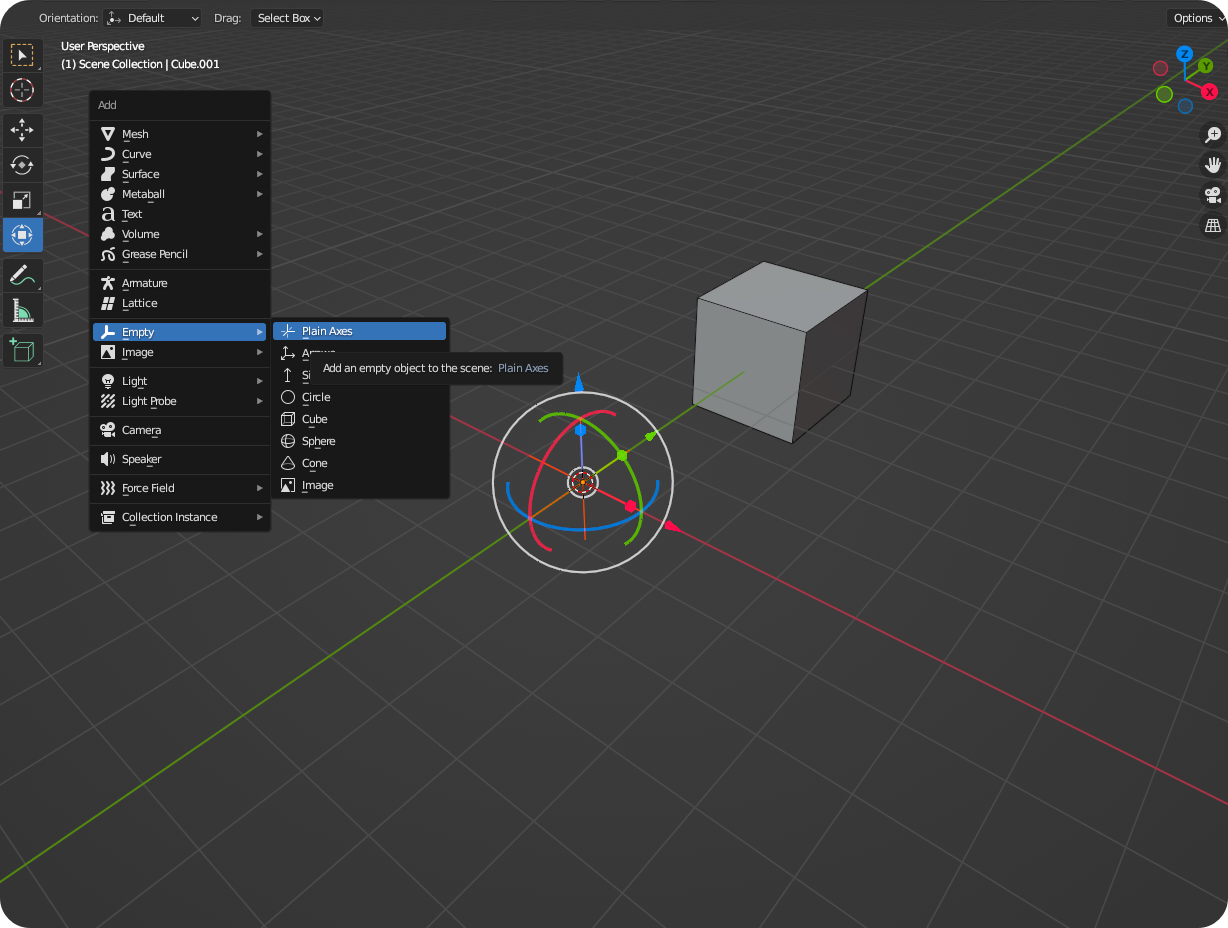Expand the Curve submenu
The height and width of the screenshot is (928, 1228).
click(x=181, y=154)
